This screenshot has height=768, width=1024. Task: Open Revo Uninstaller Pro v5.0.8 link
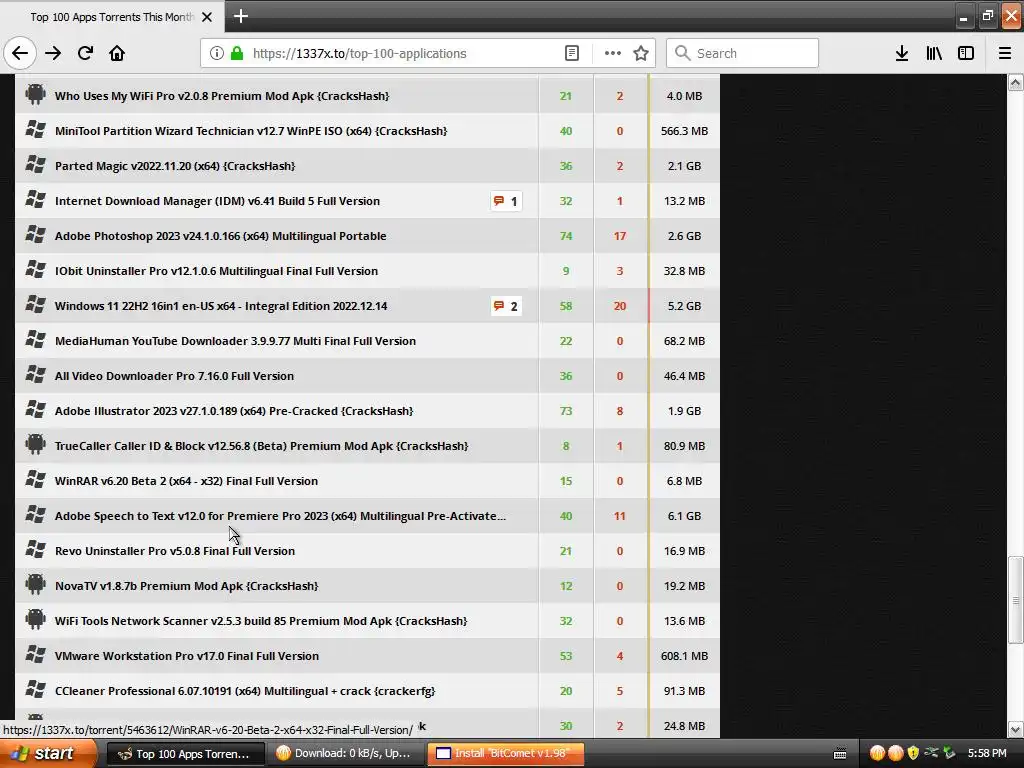pos(175,551)
